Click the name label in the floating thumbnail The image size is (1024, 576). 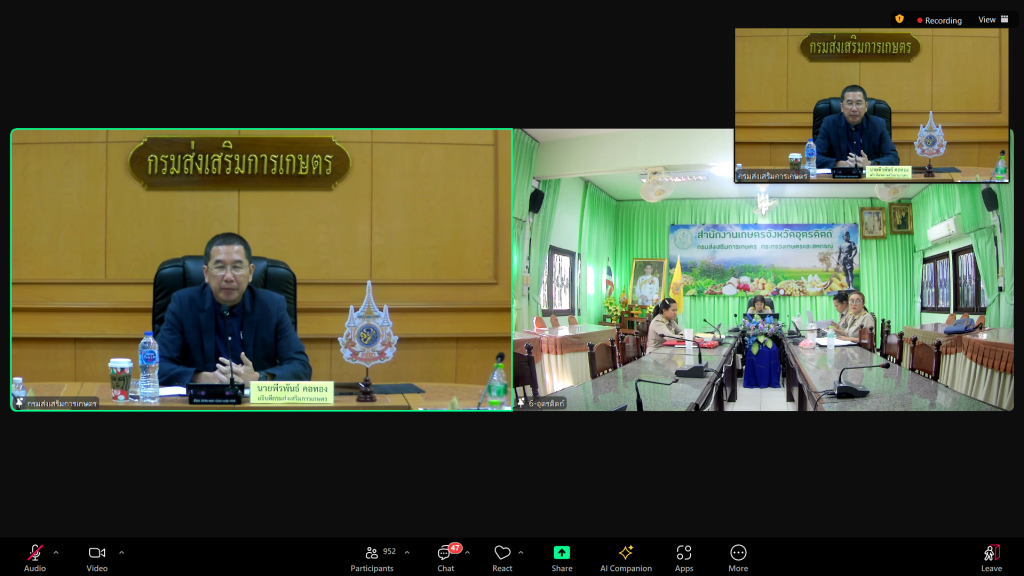[773, 176]
